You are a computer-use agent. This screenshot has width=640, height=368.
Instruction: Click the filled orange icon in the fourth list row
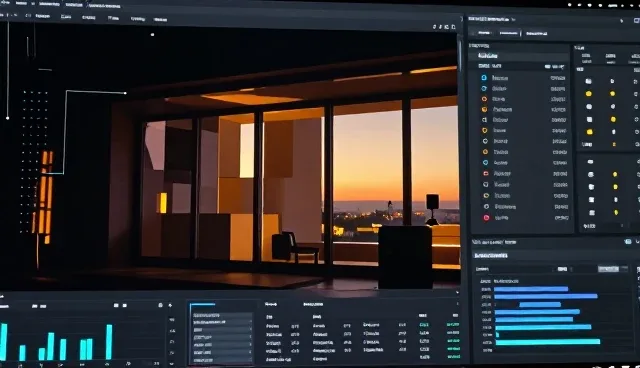coord(484,109)
